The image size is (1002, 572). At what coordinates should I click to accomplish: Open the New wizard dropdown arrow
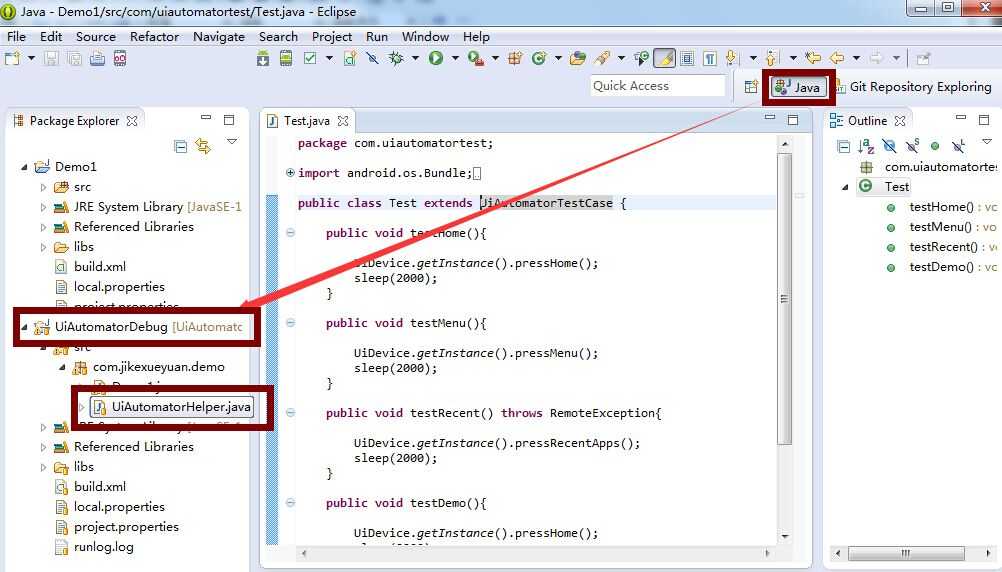tap(31, 59)
